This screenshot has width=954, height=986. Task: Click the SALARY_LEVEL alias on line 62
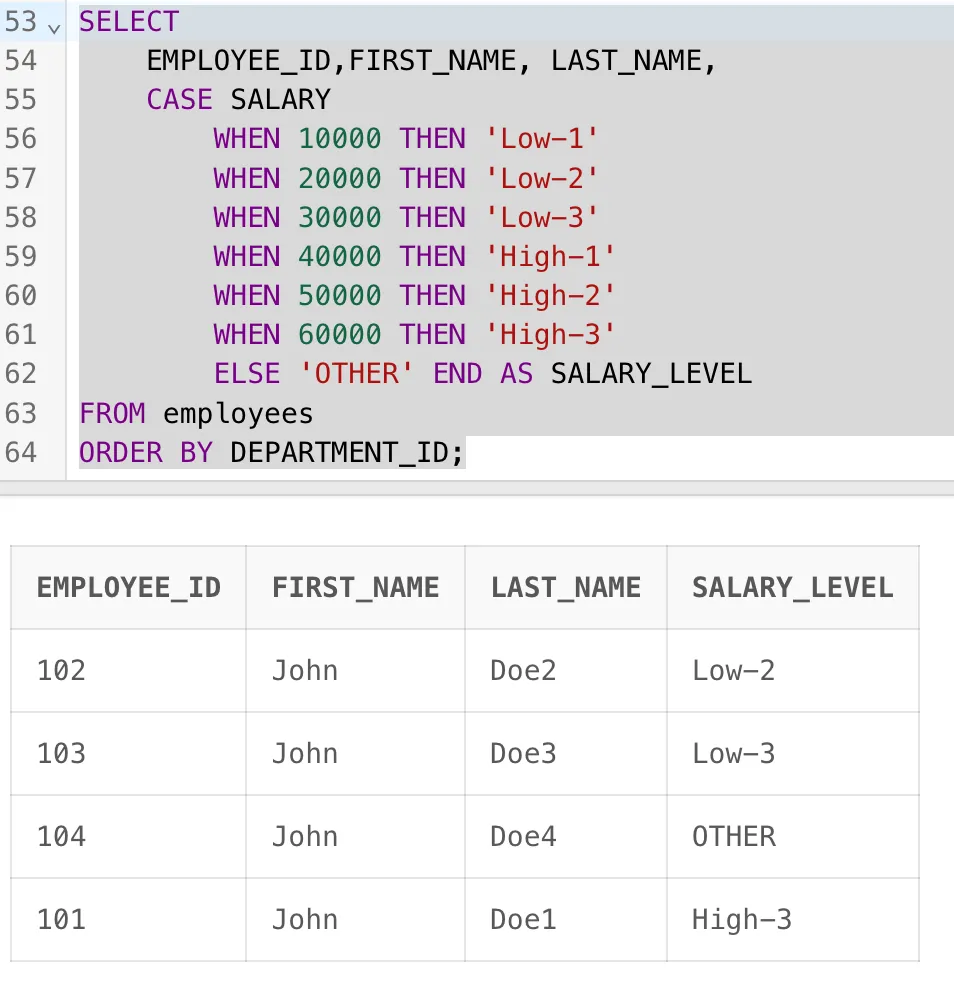tap(652, 374)
